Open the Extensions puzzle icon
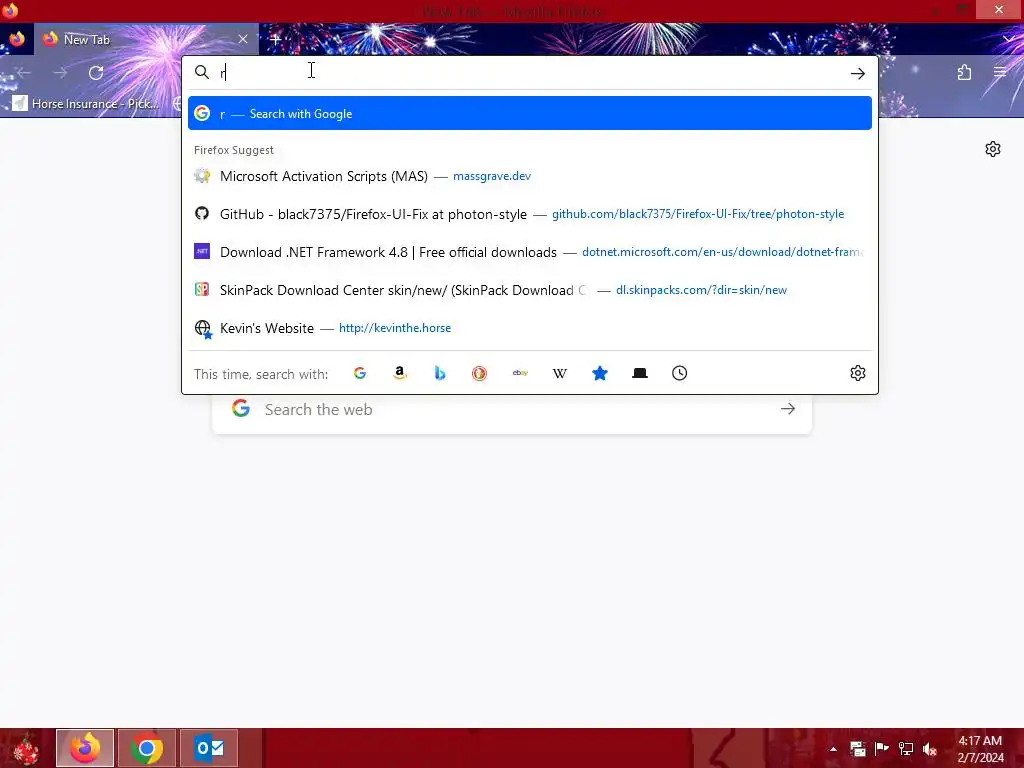1024x768 pixels. [x=964, y=72]
